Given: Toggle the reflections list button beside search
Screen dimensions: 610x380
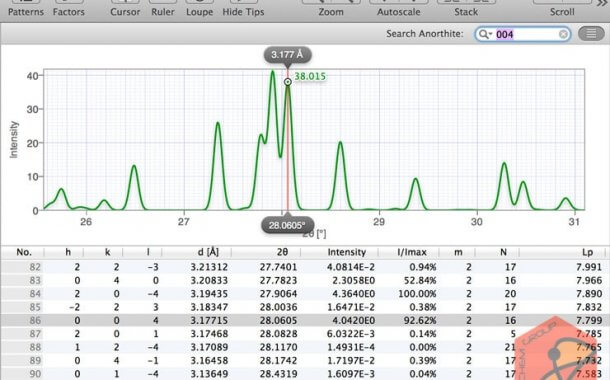Looking at the screenshot, I should point(591,34).
